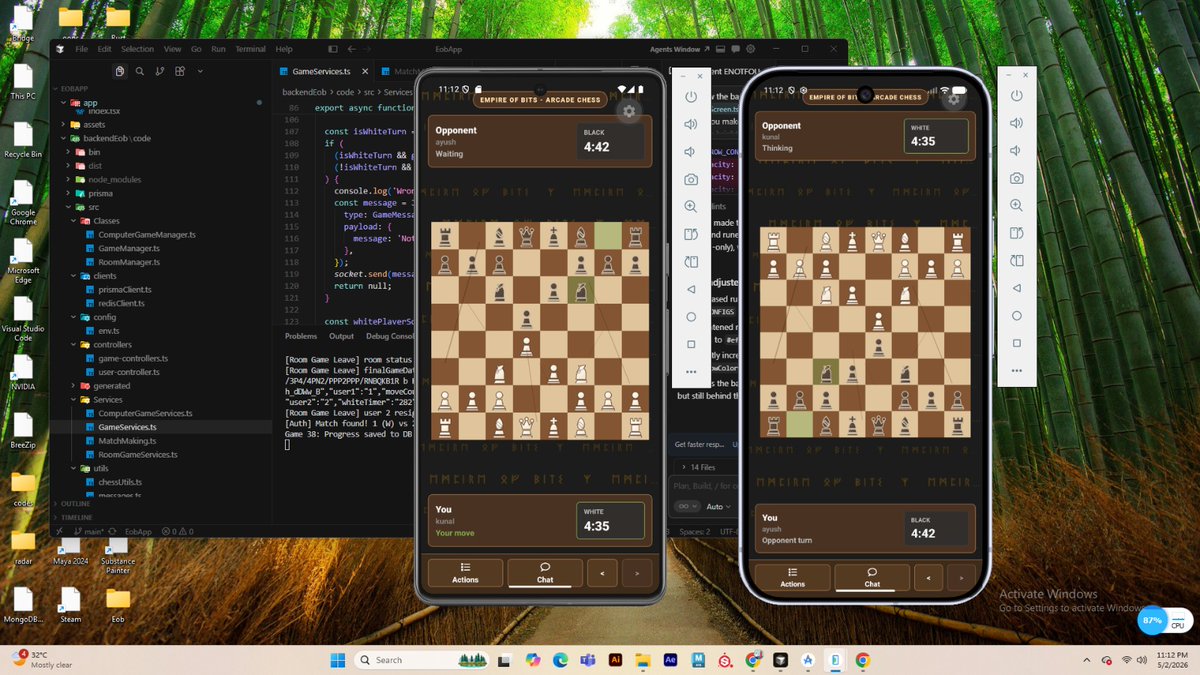The image size is (1200, 675).
Task: Take screenshot using White player's emulator camera icon
Action: click(x=691, y=179)
